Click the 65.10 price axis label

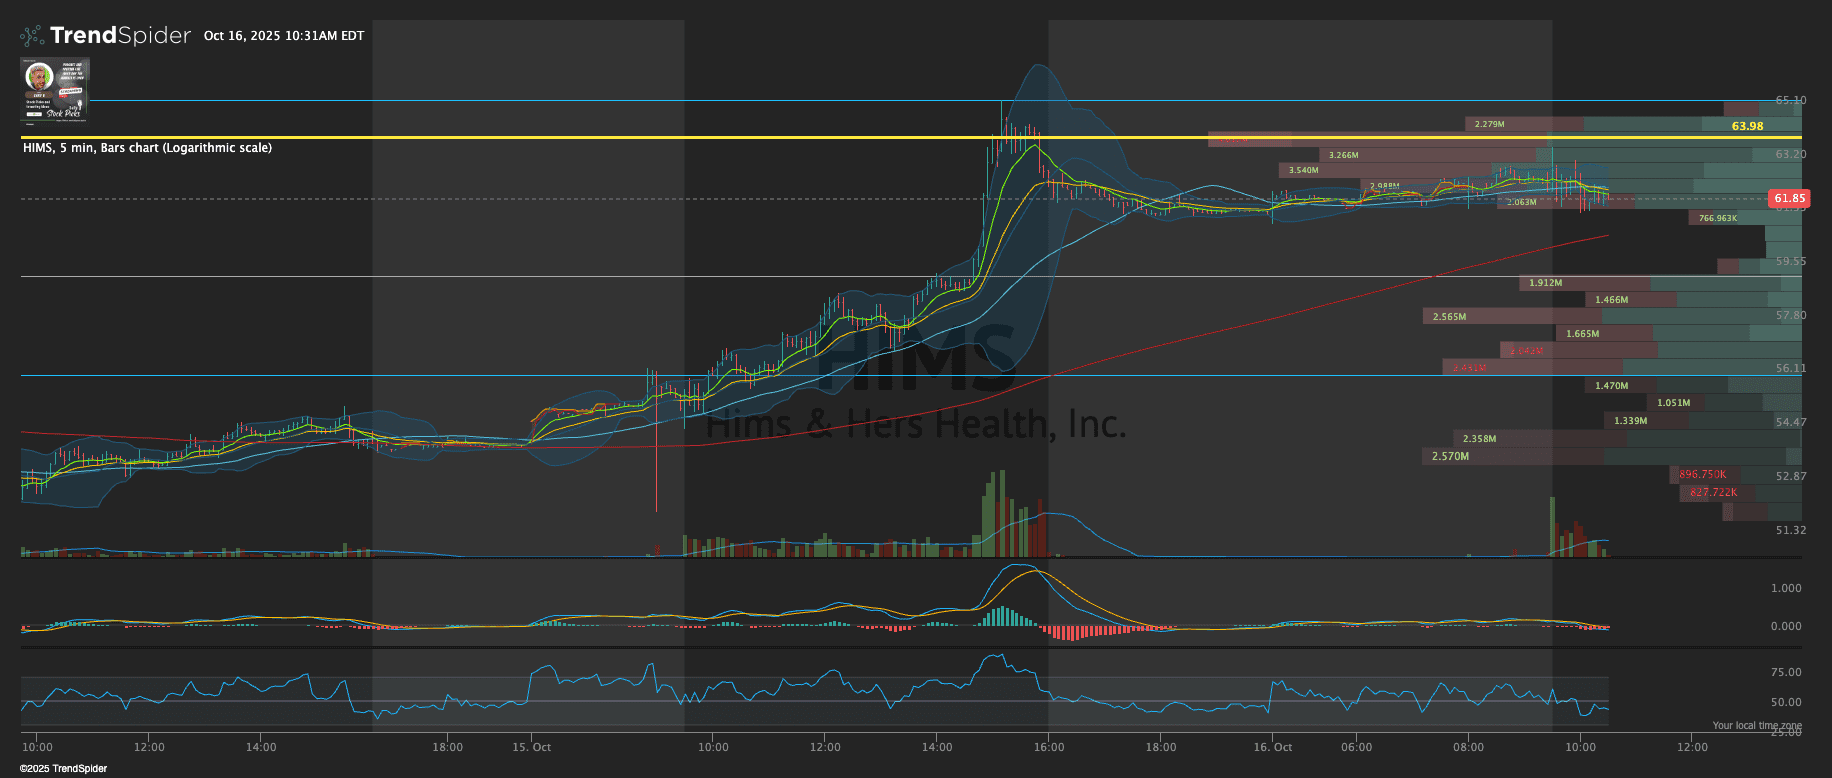tap(1790, 100)
